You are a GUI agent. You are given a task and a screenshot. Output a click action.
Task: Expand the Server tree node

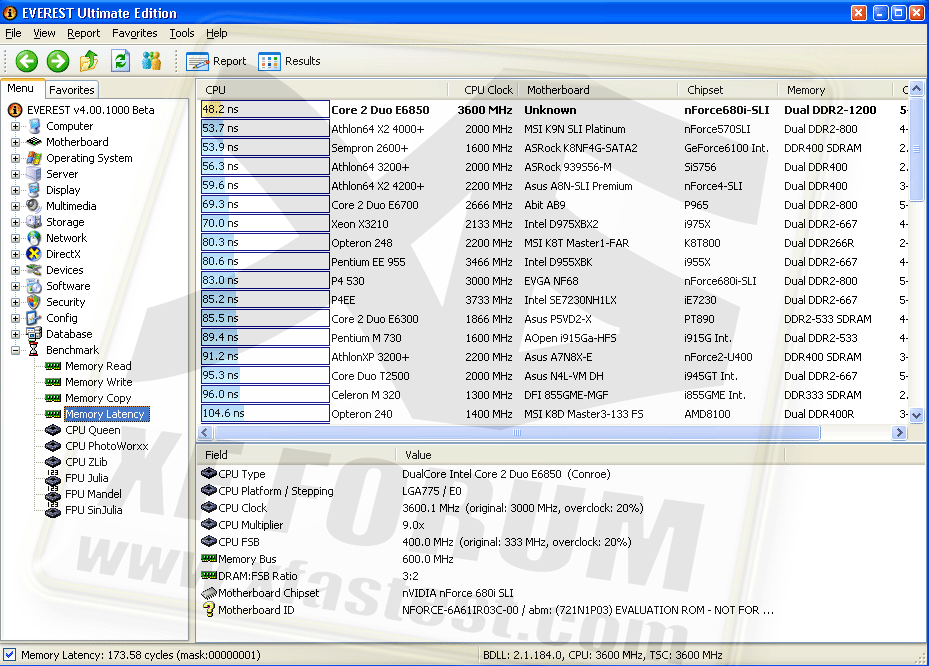[x=15, y=174]
